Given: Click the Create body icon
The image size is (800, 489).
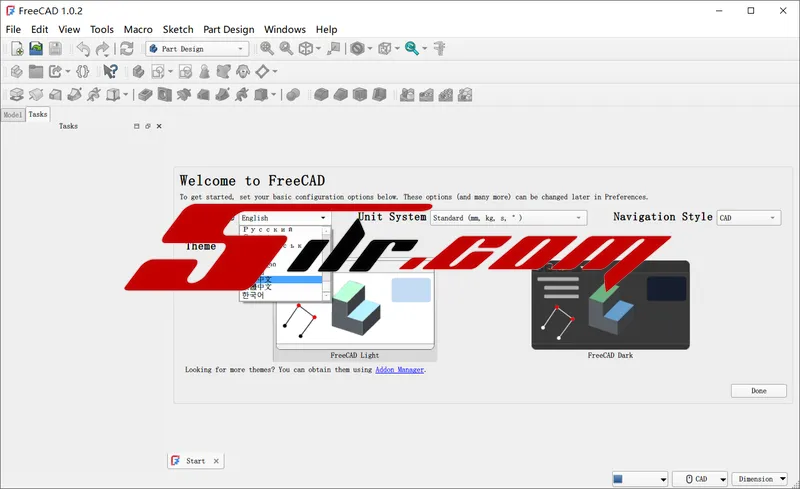Looking at the screenshot, I should pyautogui.click(x=138, y=71).
